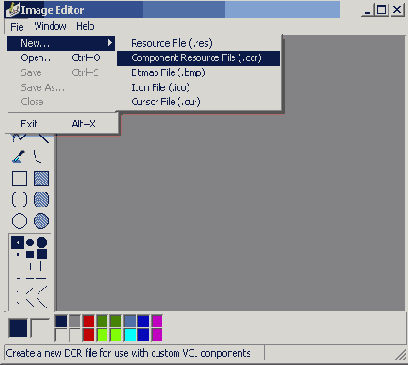Open the Help menu
This screenshot has width=408, height=365.
[x=85, y=26]
